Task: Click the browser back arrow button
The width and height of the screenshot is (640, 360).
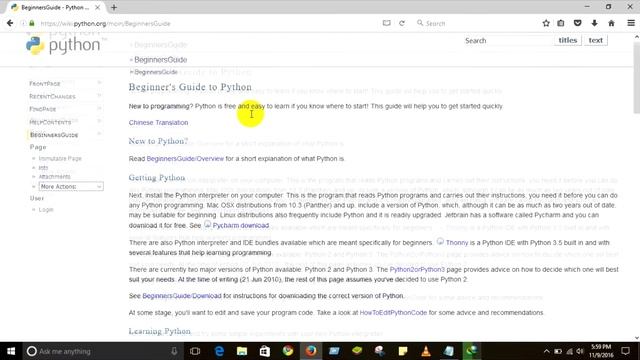Action: coord(10,23)
